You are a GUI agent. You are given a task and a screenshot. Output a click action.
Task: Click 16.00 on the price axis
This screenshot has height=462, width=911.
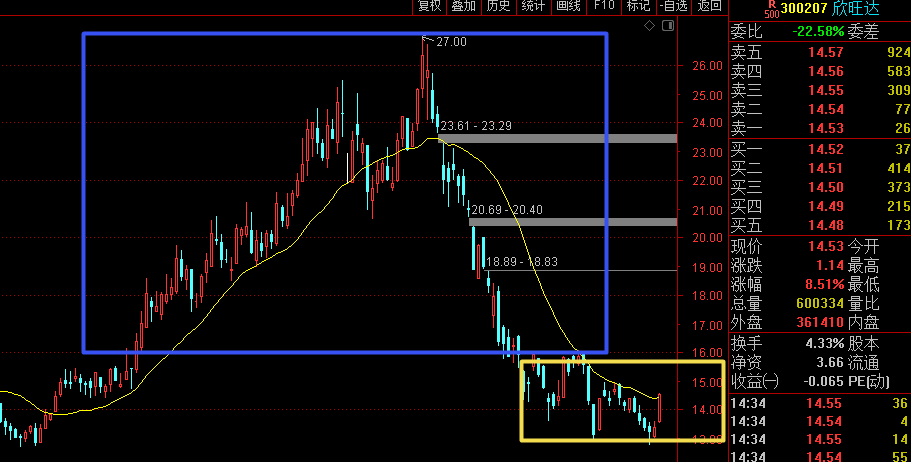tap(708, 353)
